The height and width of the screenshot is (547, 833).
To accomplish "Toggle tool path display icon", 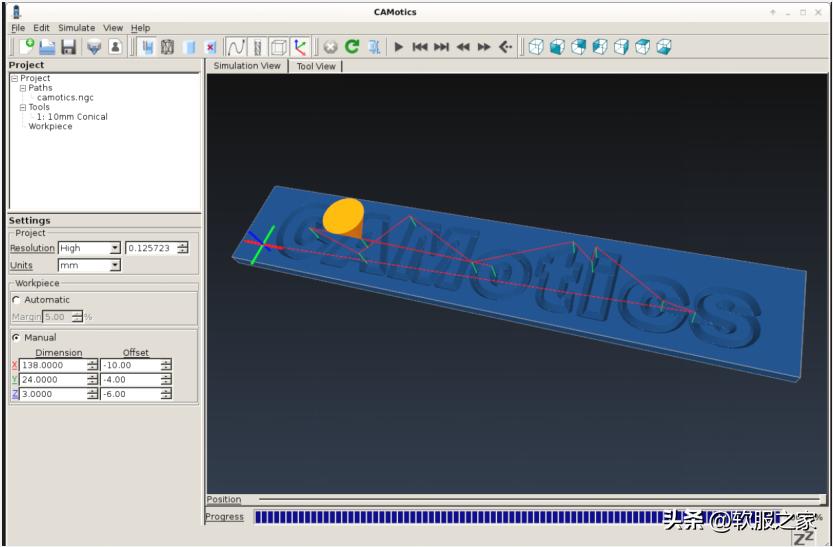I will (x=236, y=47).
